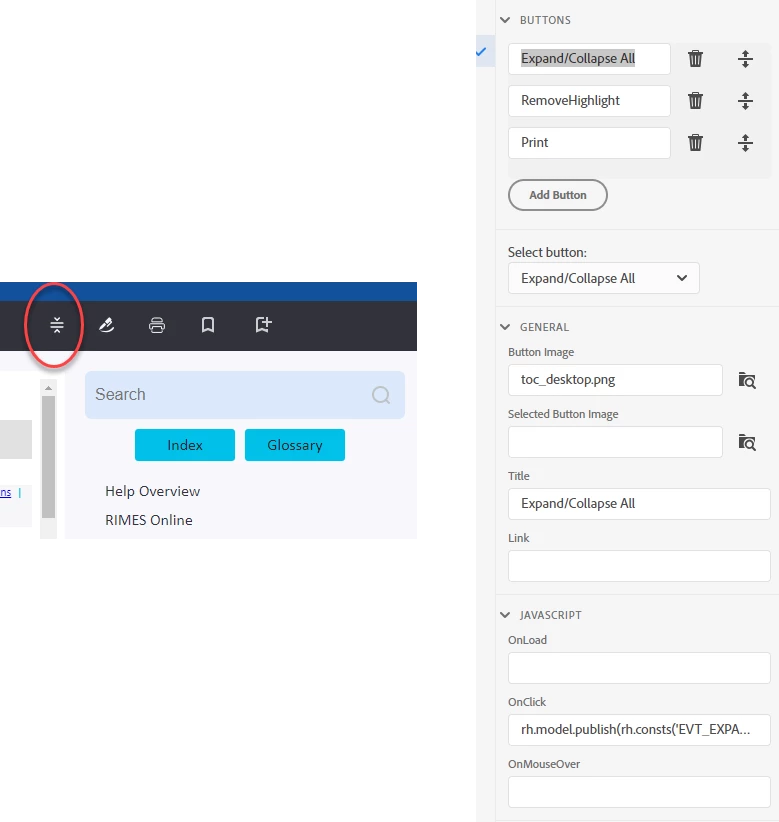Click reorder handle for Print entry
Image resolution: width=779 pixels, height=822 pixels.
point(745,143)
